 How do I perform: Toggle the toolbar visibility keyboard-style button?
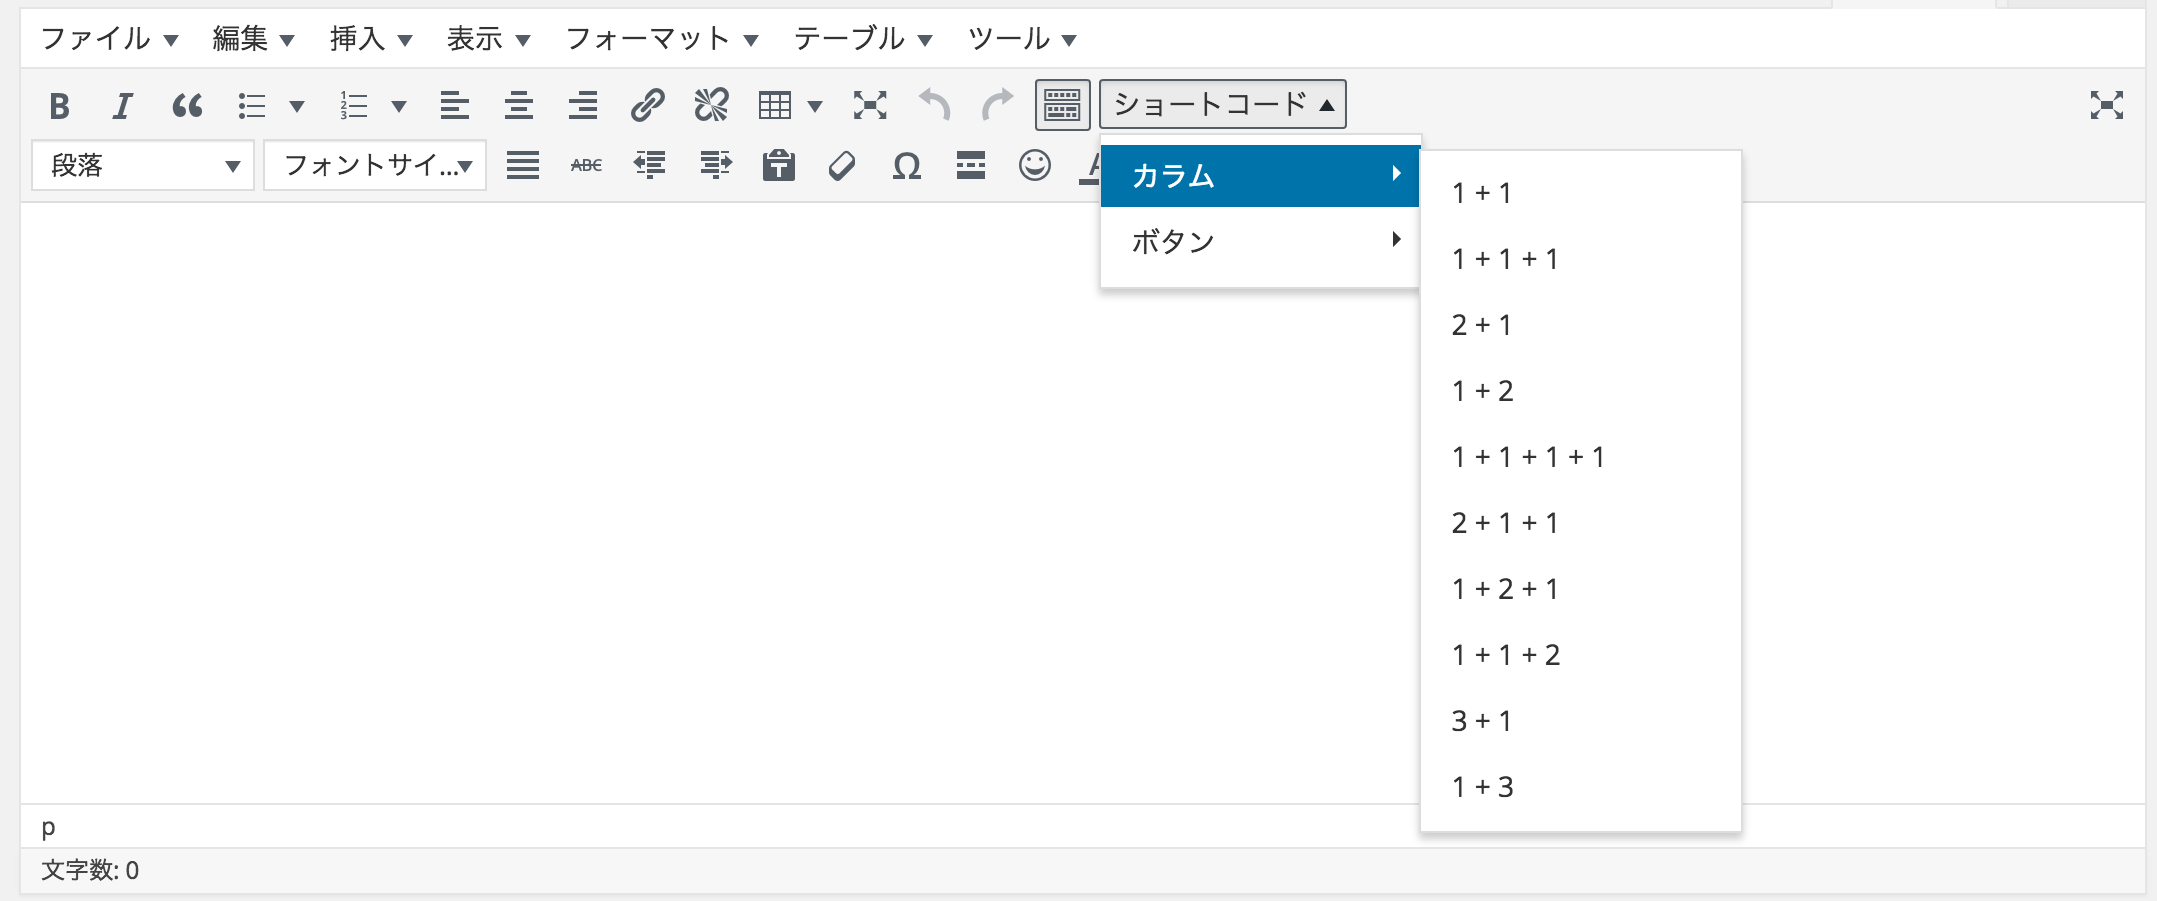(x=1062, y=105)
